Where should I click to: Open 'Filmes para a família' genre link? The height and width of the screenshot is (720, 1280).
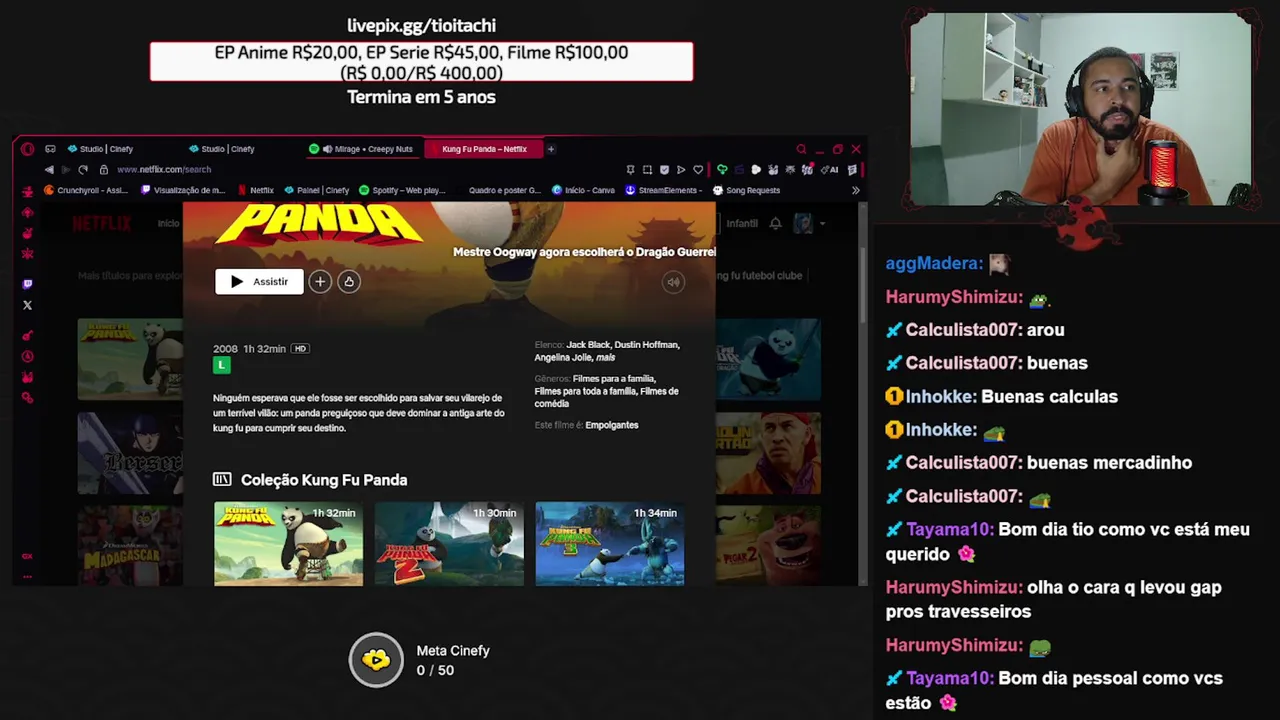[614, 379]
